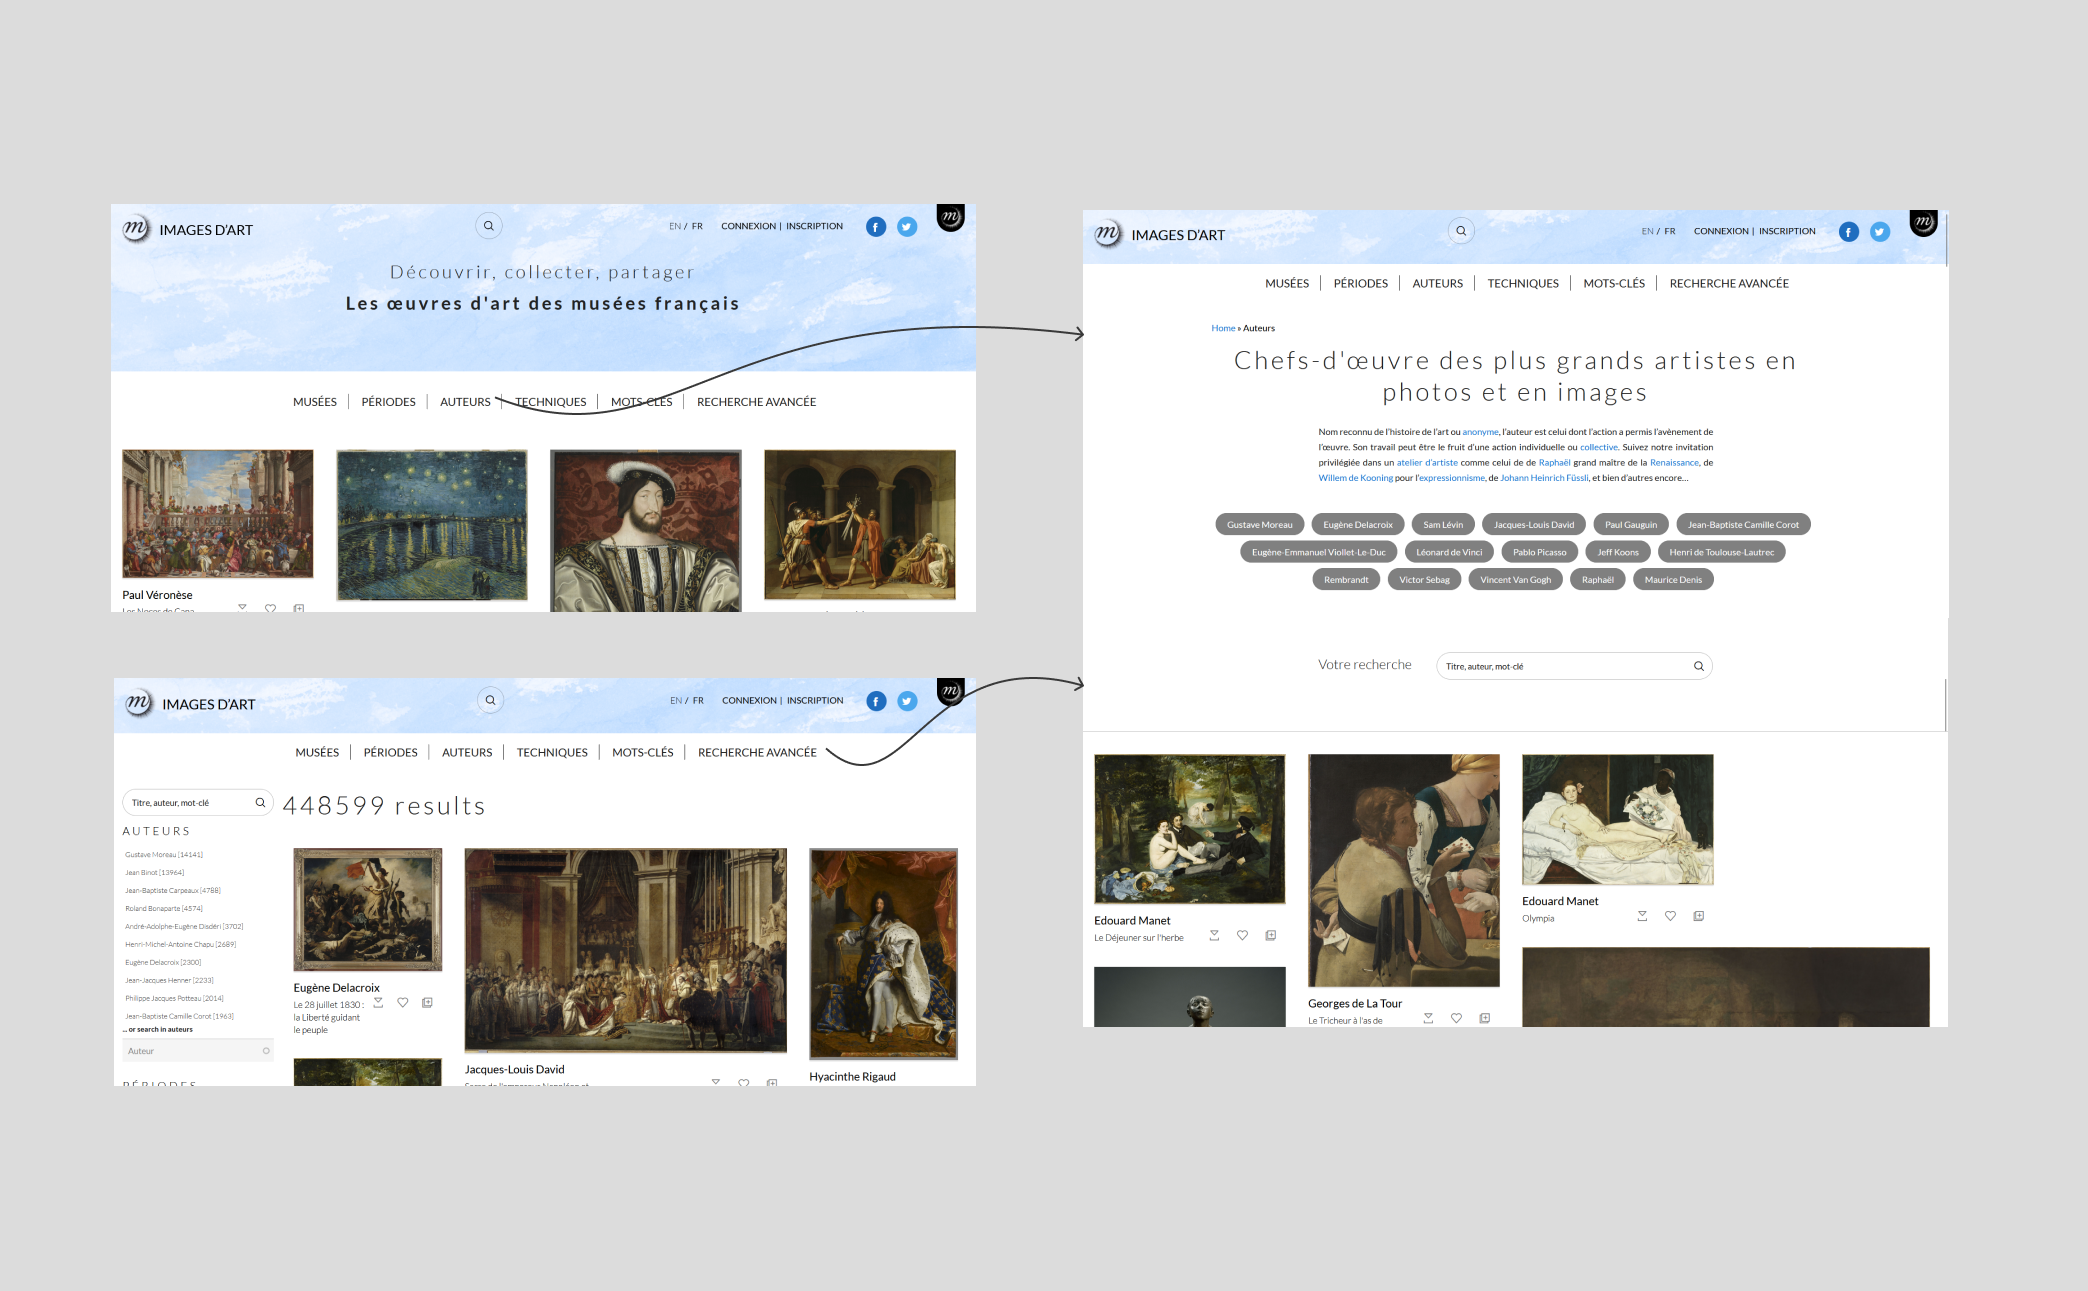Open AUTEURS on the results page navigation
The image size is (2088, 1291).
(467, 752)
